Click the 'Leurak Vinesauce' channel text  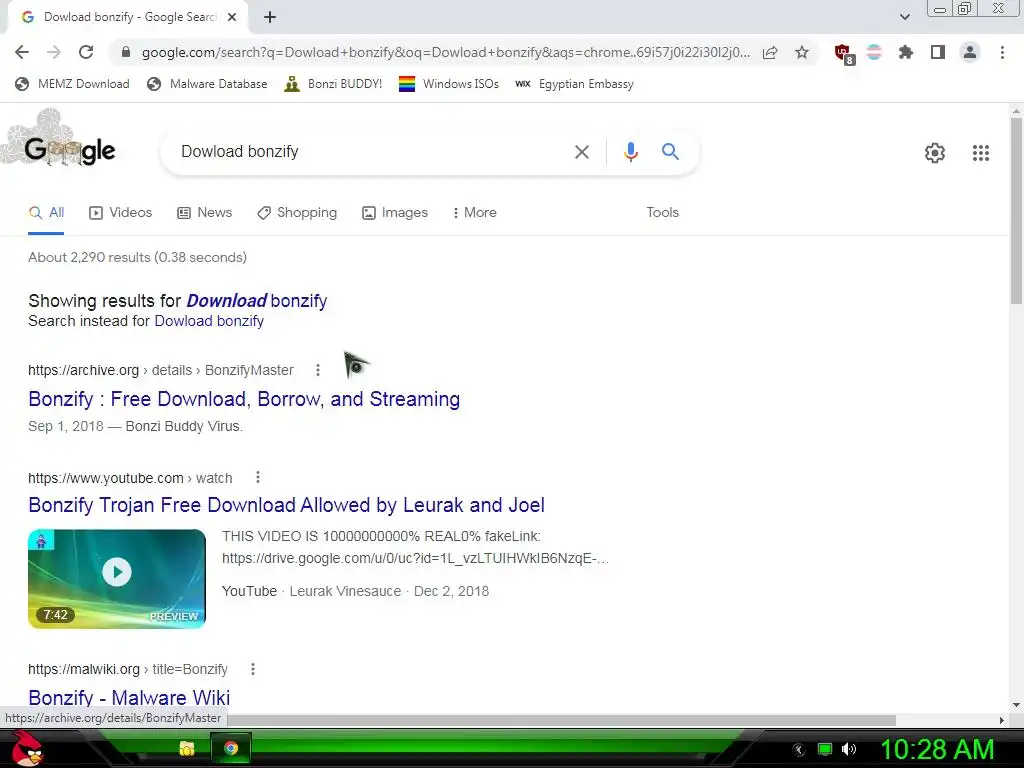click(x=345, y=592)
